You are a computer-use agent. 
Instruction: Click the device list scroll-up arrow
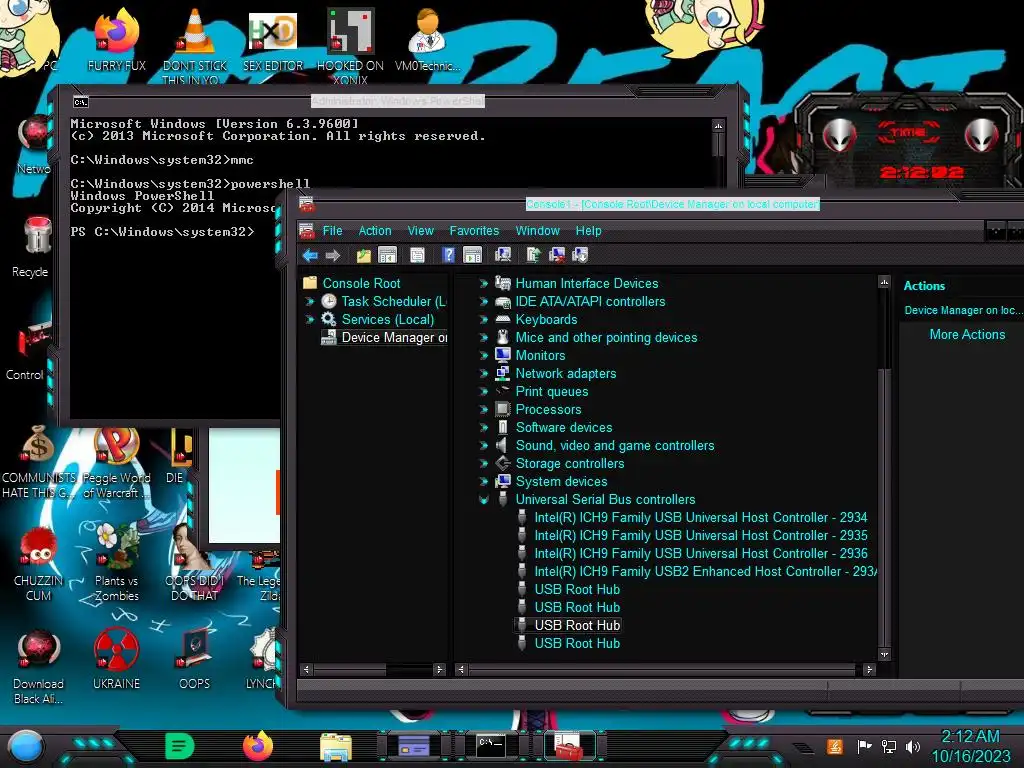click(x=884, y=282)
